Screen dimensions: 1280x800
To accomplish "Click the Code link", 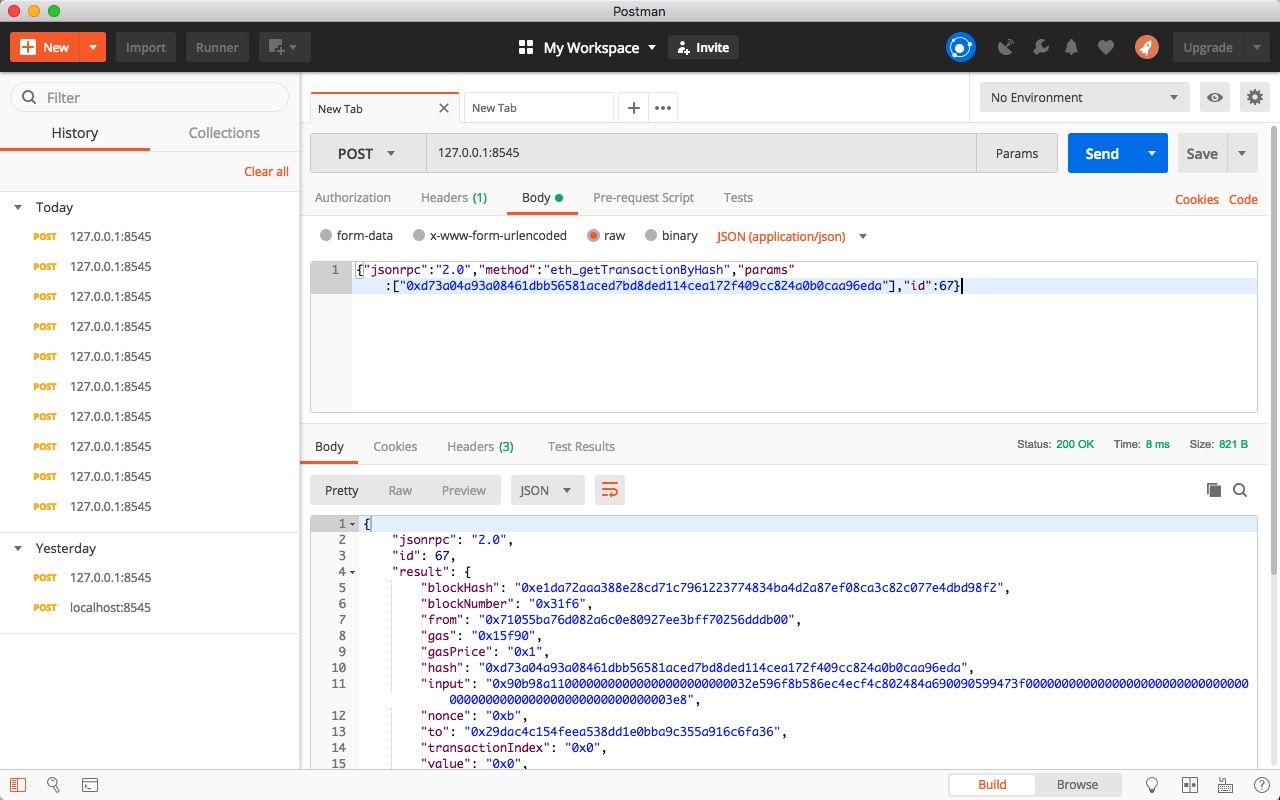I will pyautogui.click(x=1243, y=200).
